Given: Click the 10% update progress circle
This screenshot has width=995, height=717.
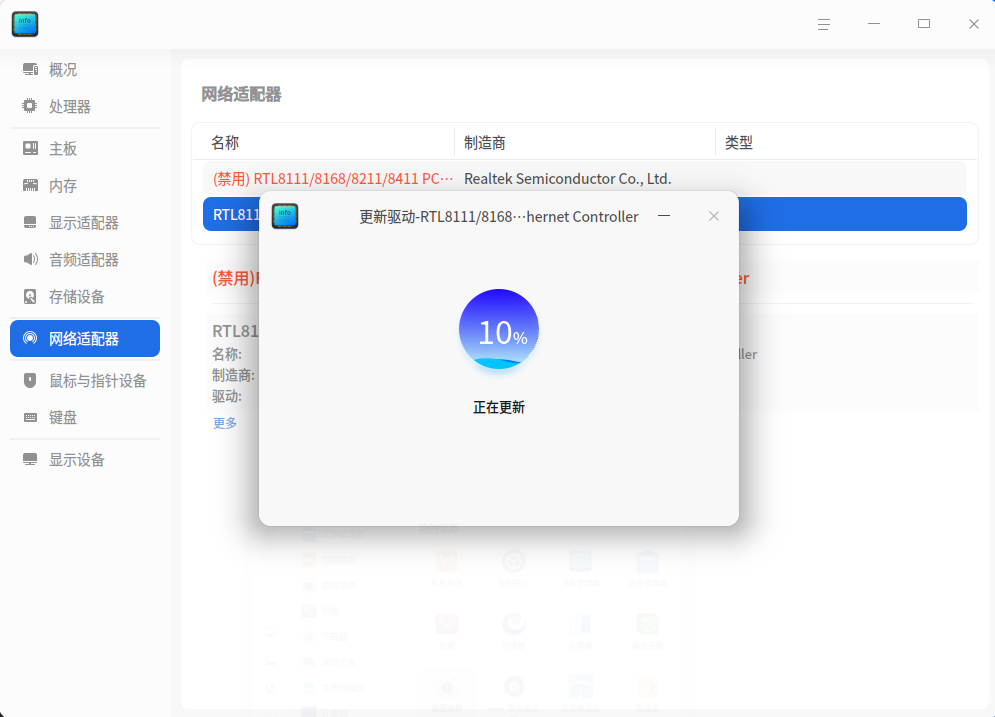Looking at the screenshot, I should (499, 329).
